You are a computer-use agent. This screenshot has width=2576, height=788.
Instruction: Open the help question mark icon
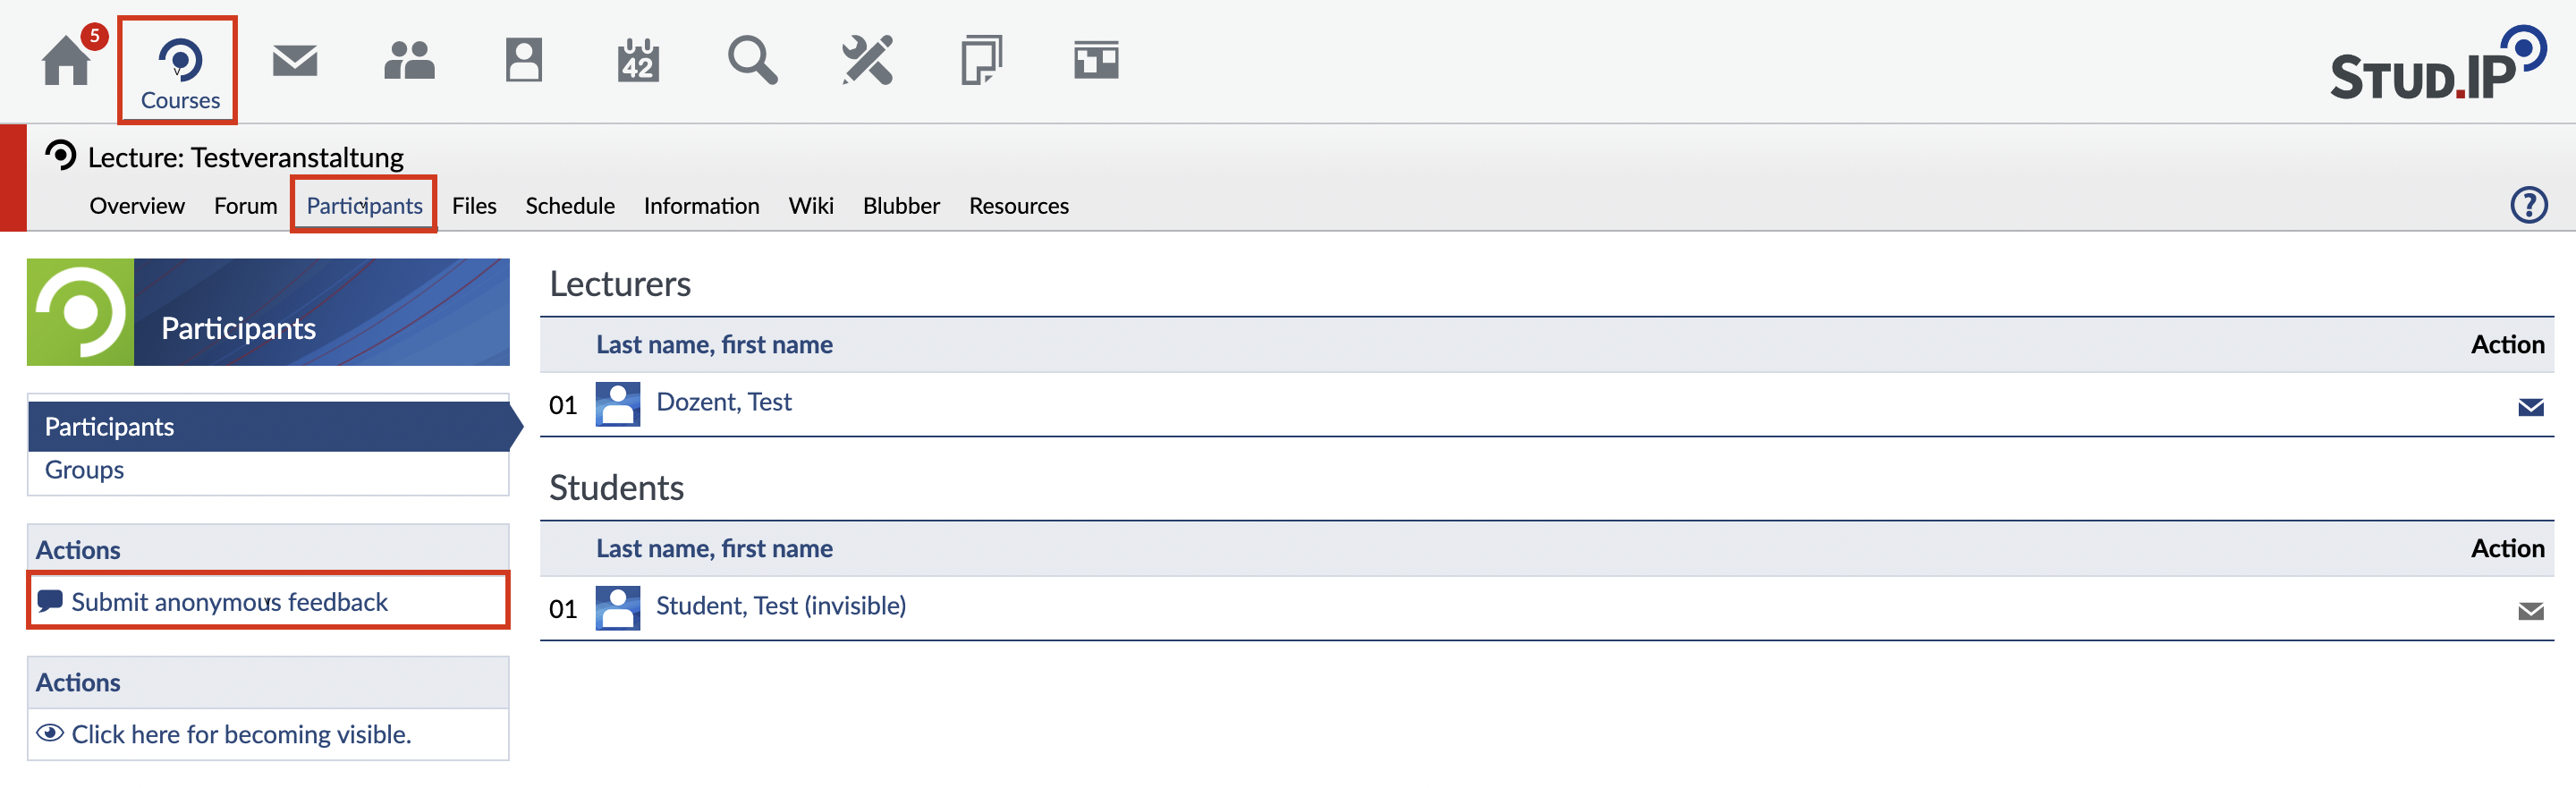2528,205
